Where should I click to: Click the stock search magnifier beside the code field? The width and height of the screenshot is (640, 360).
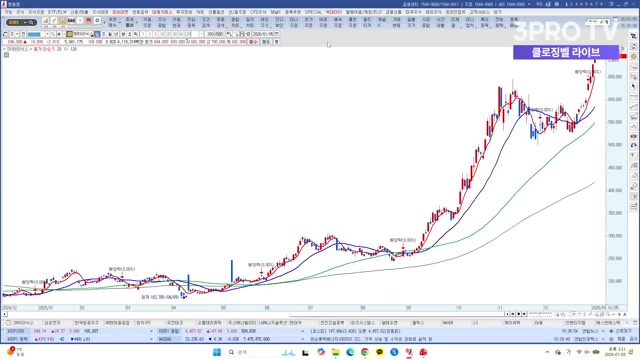pyautogui.click(x=53, y=34)
